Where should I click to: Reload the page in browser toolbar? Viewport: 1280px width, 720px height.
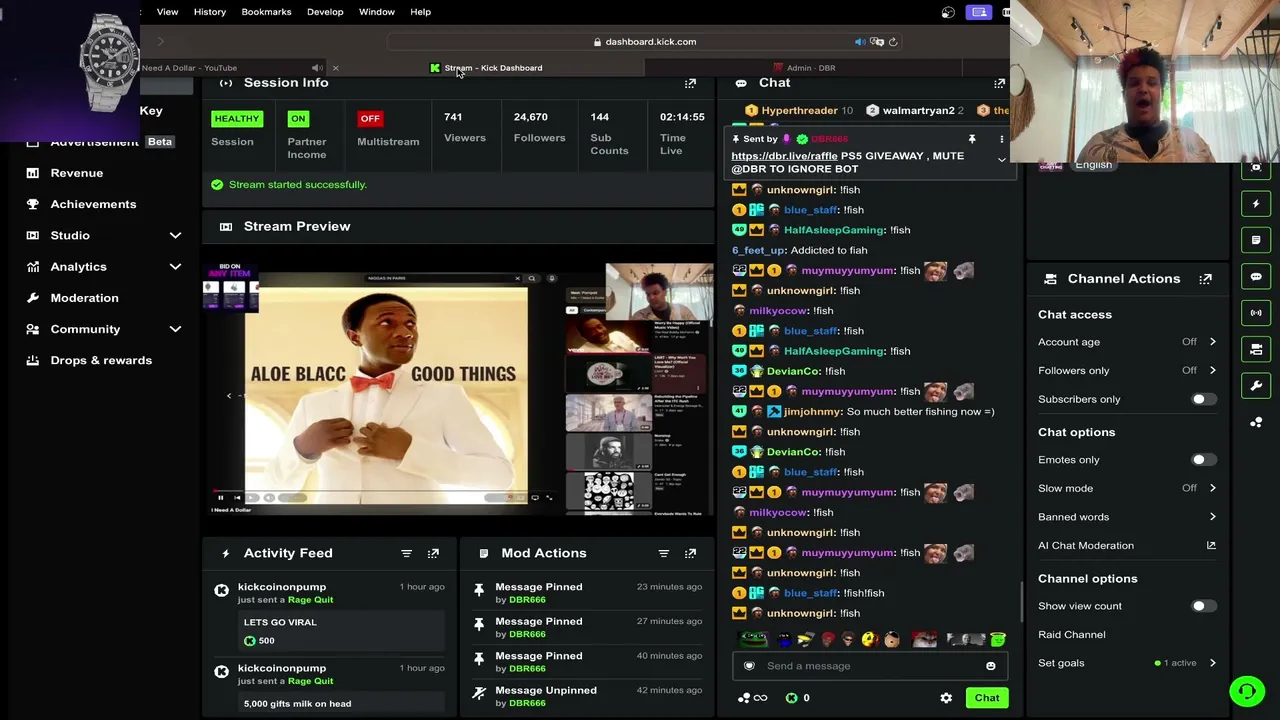pos(893,42)
